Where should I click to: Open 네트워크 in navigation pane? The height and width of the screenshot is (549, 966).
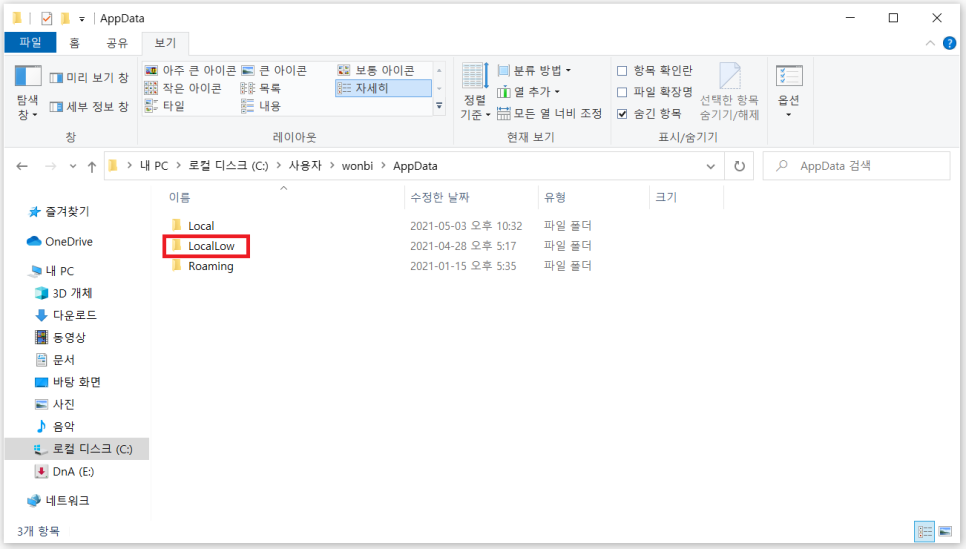[x=59, y=501]
